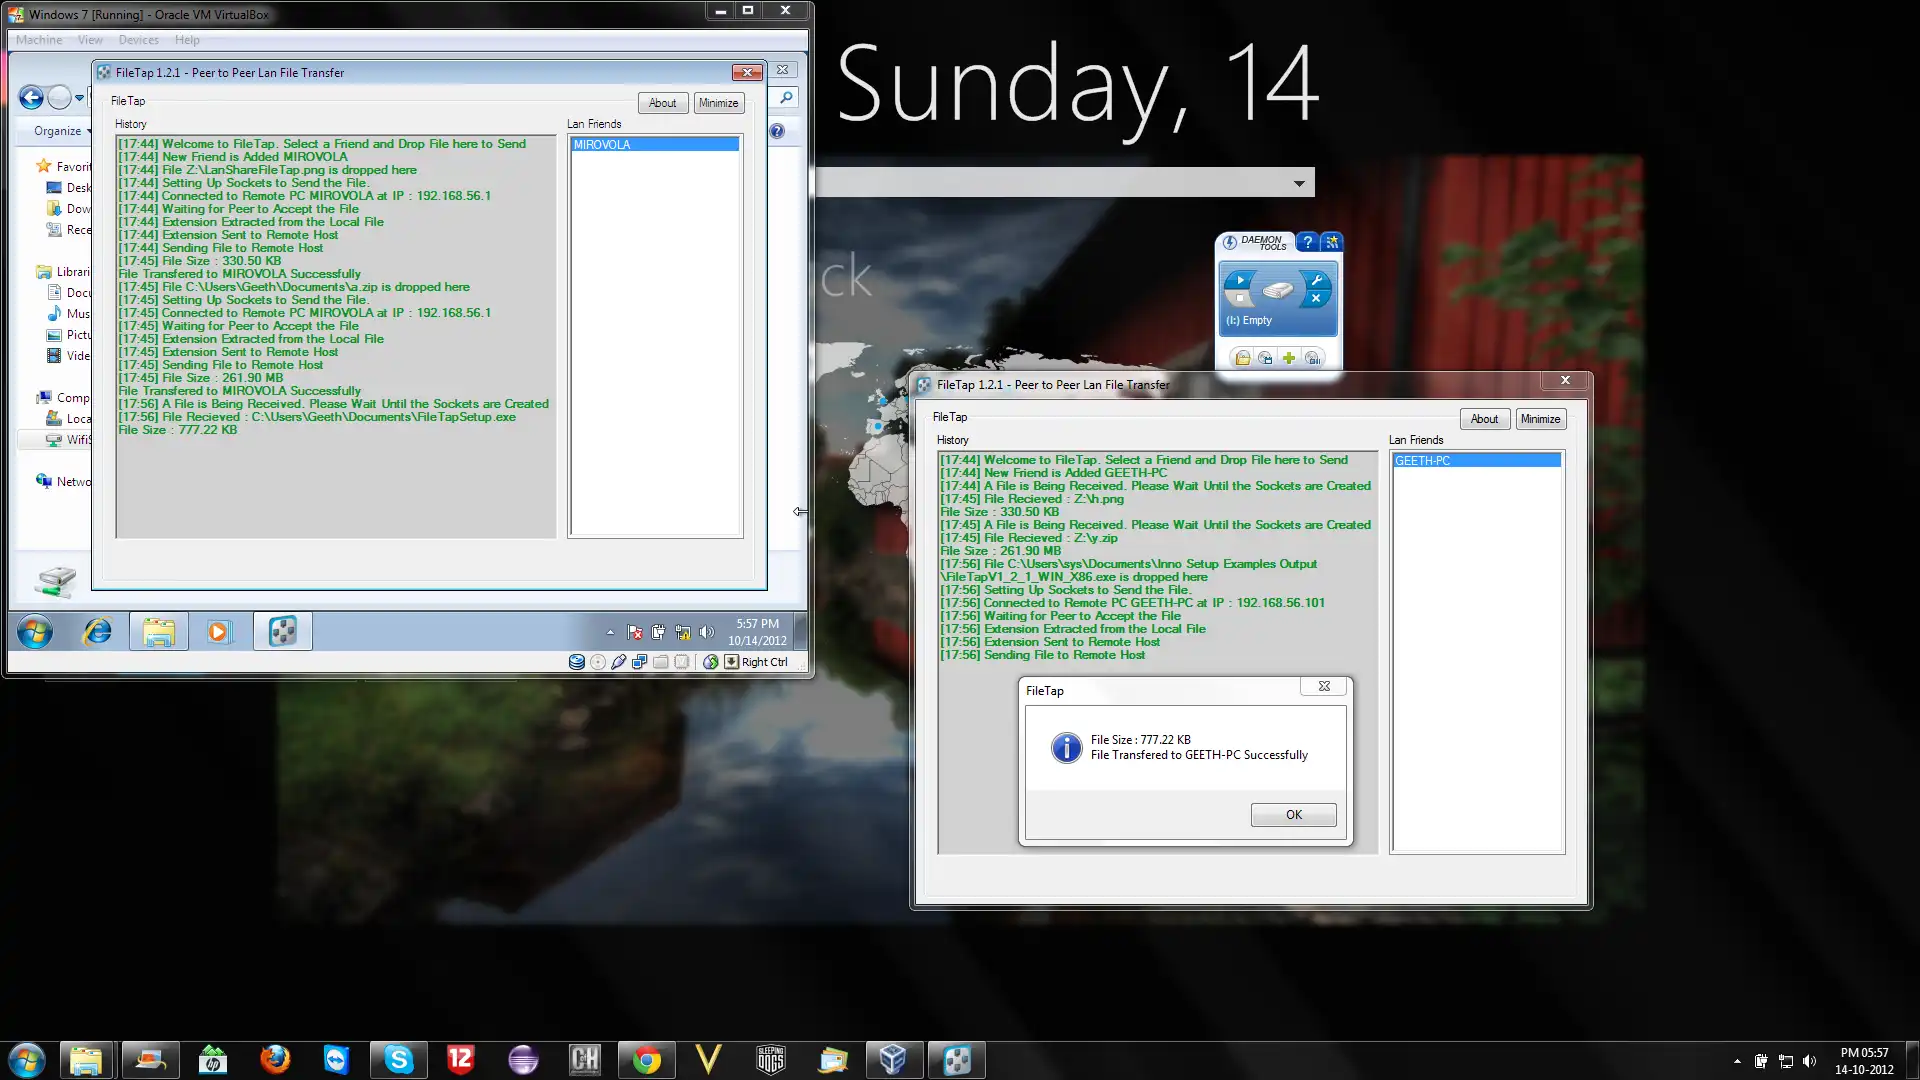The image size is (1920, 1080).
Task: Click the VirtualBox shared folders status icon
Action: pyautogui.click(x=661, y=662)
